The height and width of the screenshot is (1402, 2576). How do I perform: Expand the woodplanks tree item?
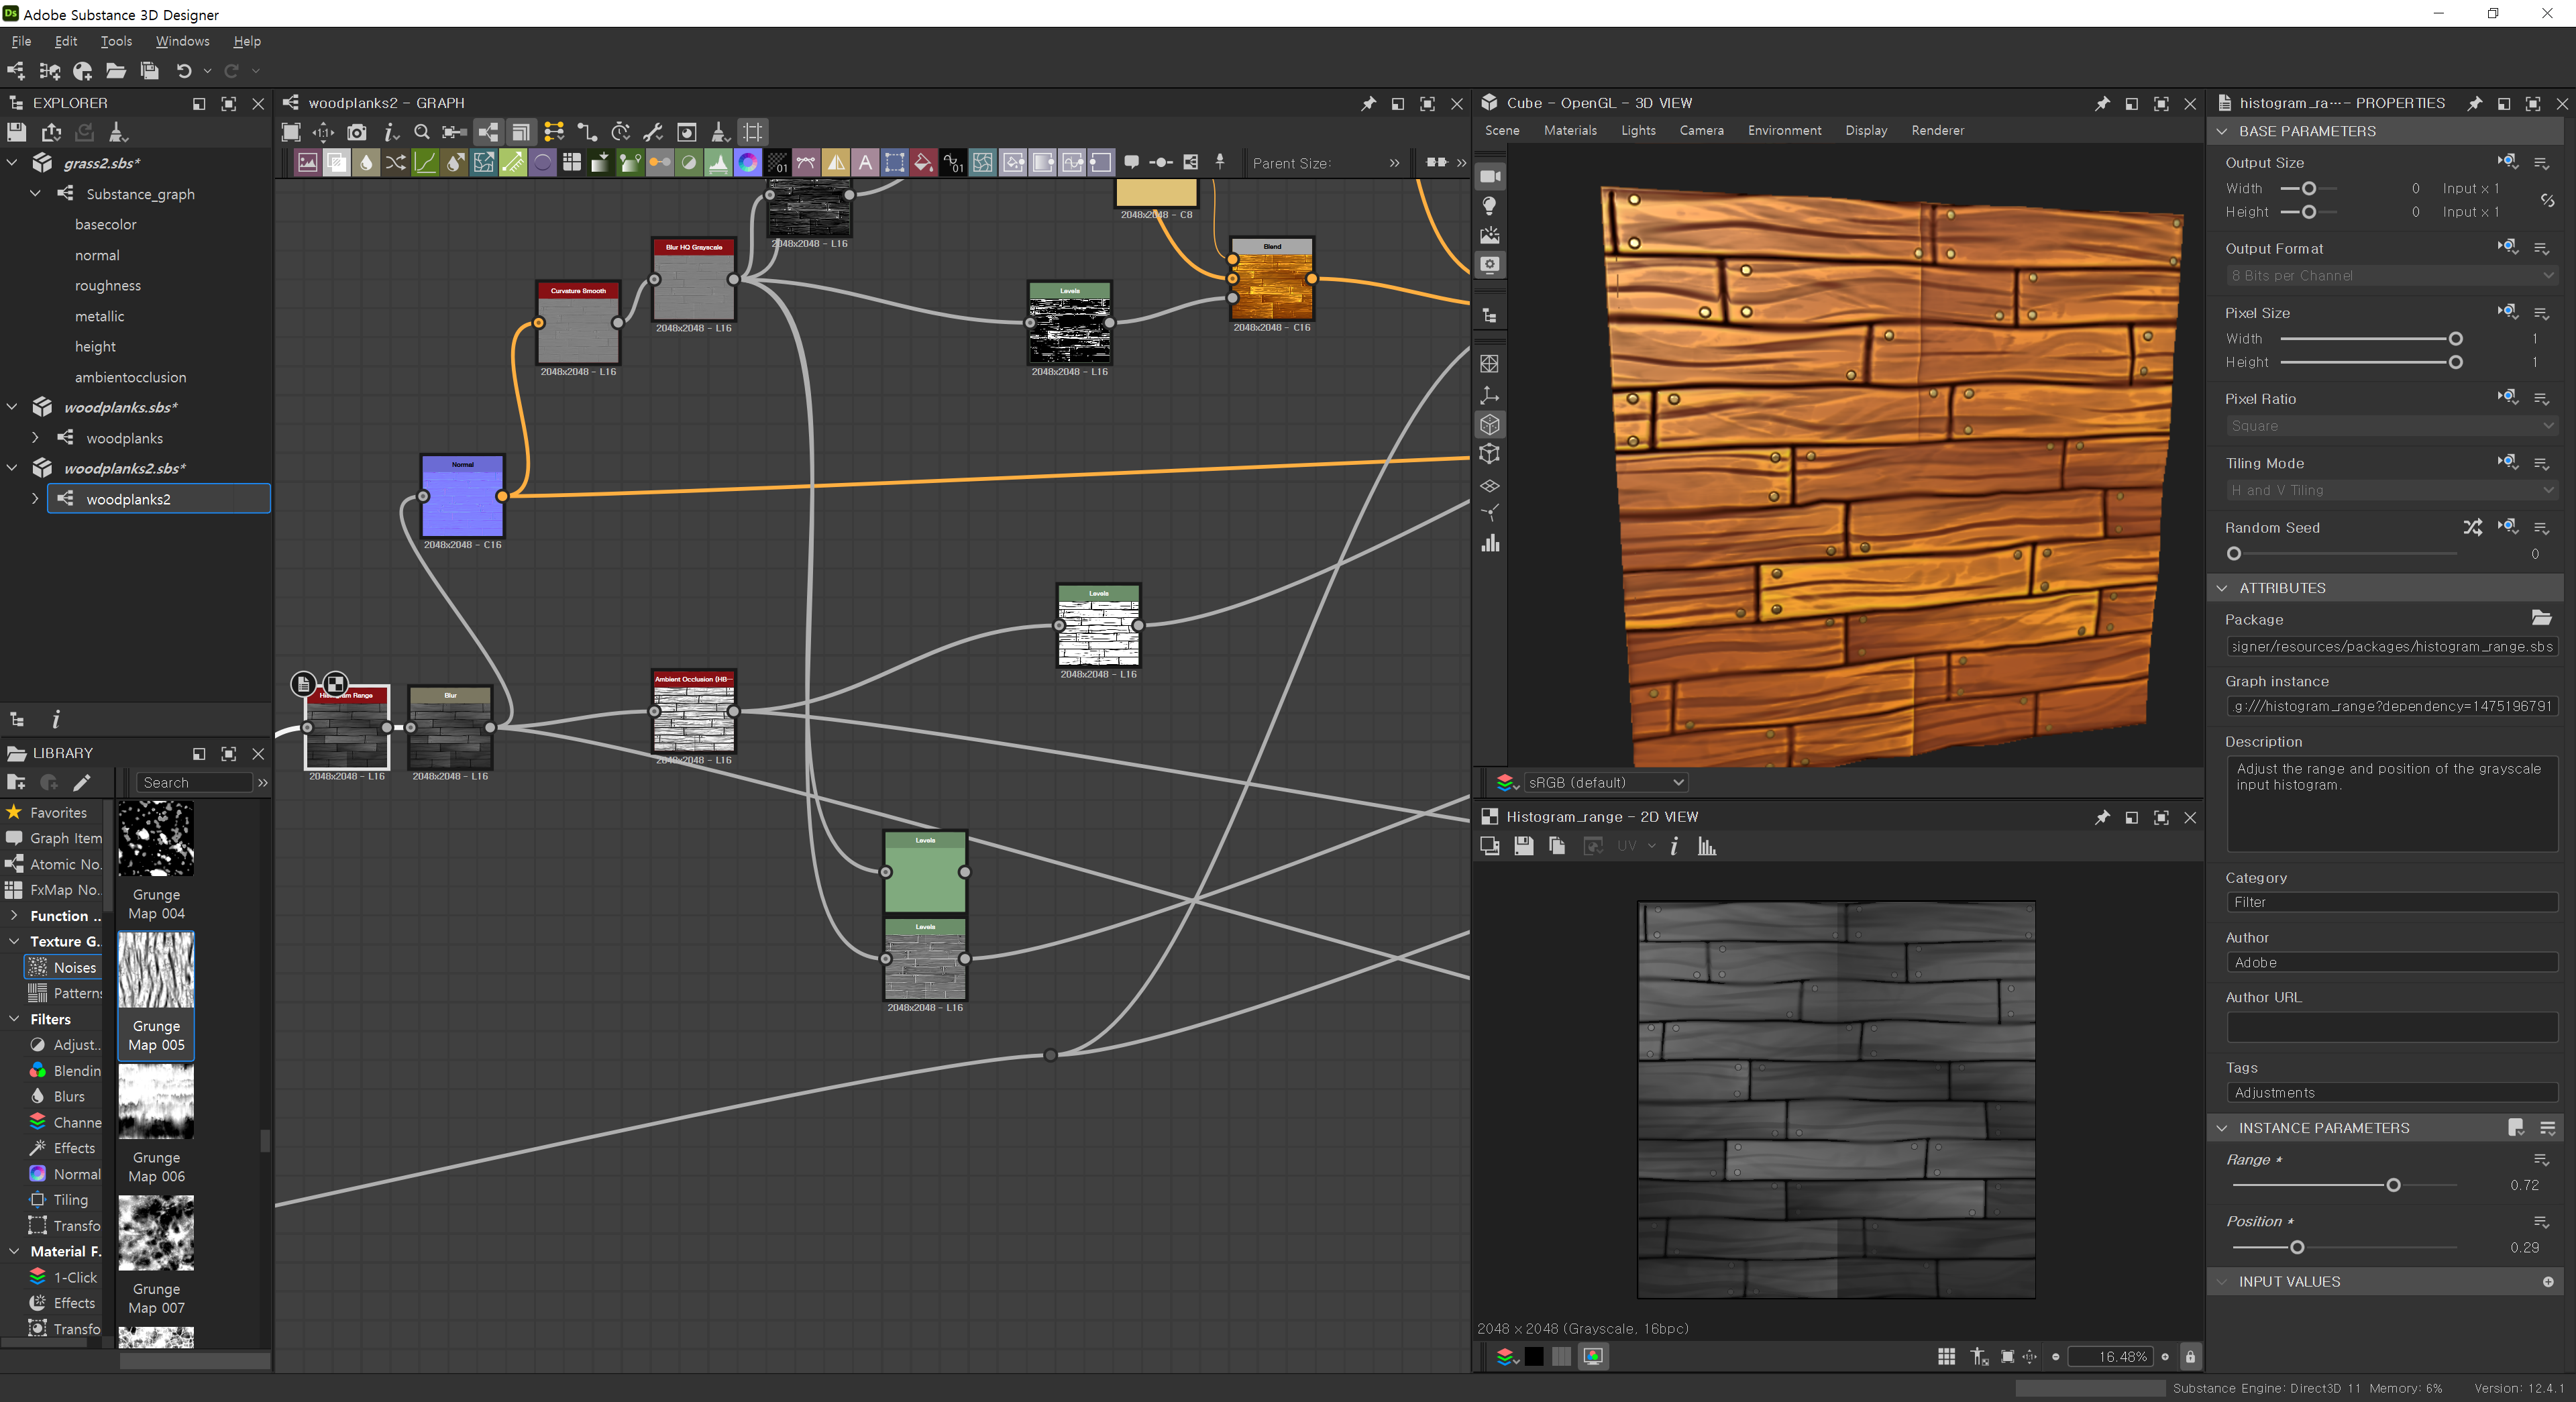[x=35, y=438]
